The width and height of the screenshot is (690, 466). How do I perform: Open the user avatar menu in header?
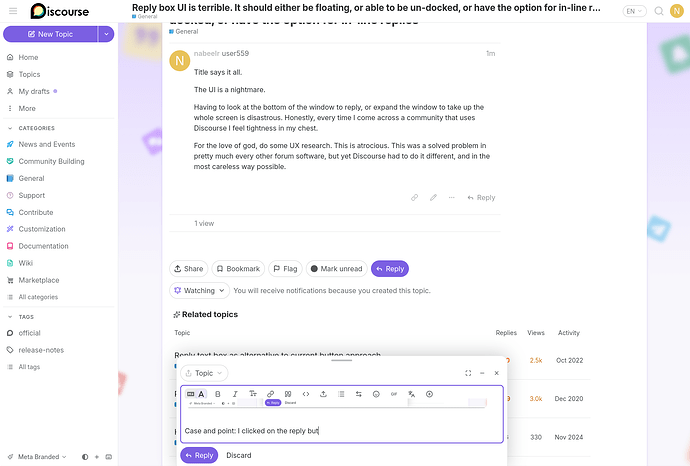coord(676,11)
